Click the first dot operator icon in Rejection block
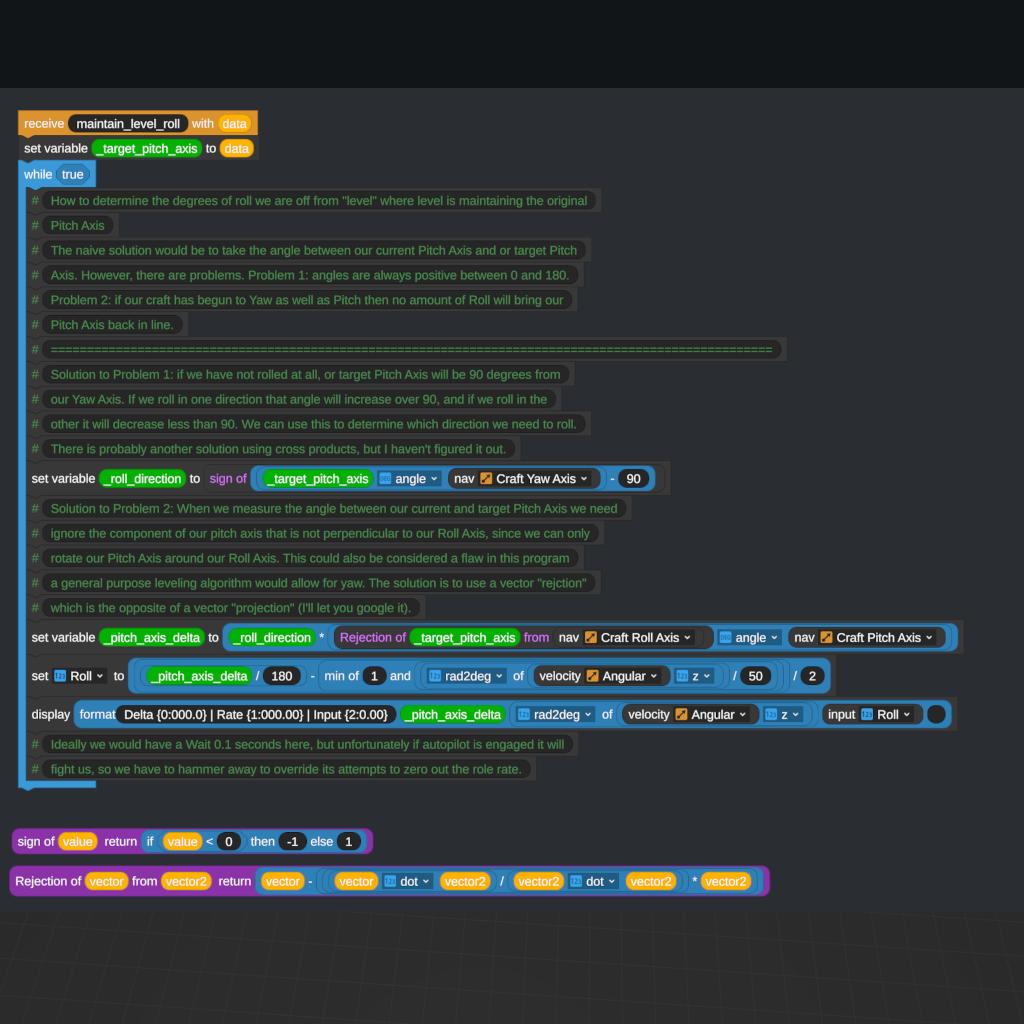The width and height of the screenshot is (1024, 1024). point(391,881)
